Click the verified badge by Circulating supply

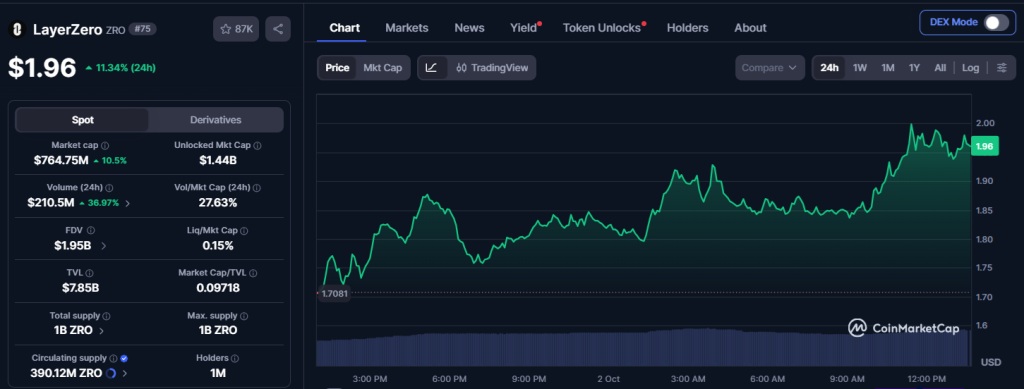(124, 358)
